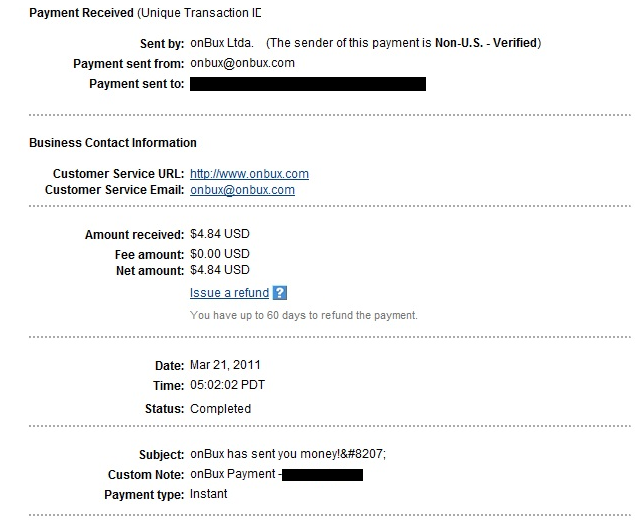Open the Issue a refund link

click(x=229, y=293)
